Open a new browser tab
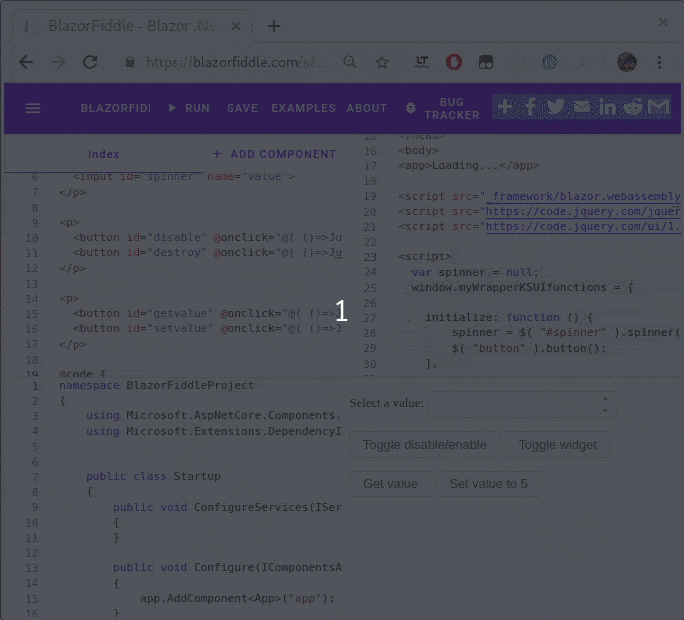 coord(274,26)
